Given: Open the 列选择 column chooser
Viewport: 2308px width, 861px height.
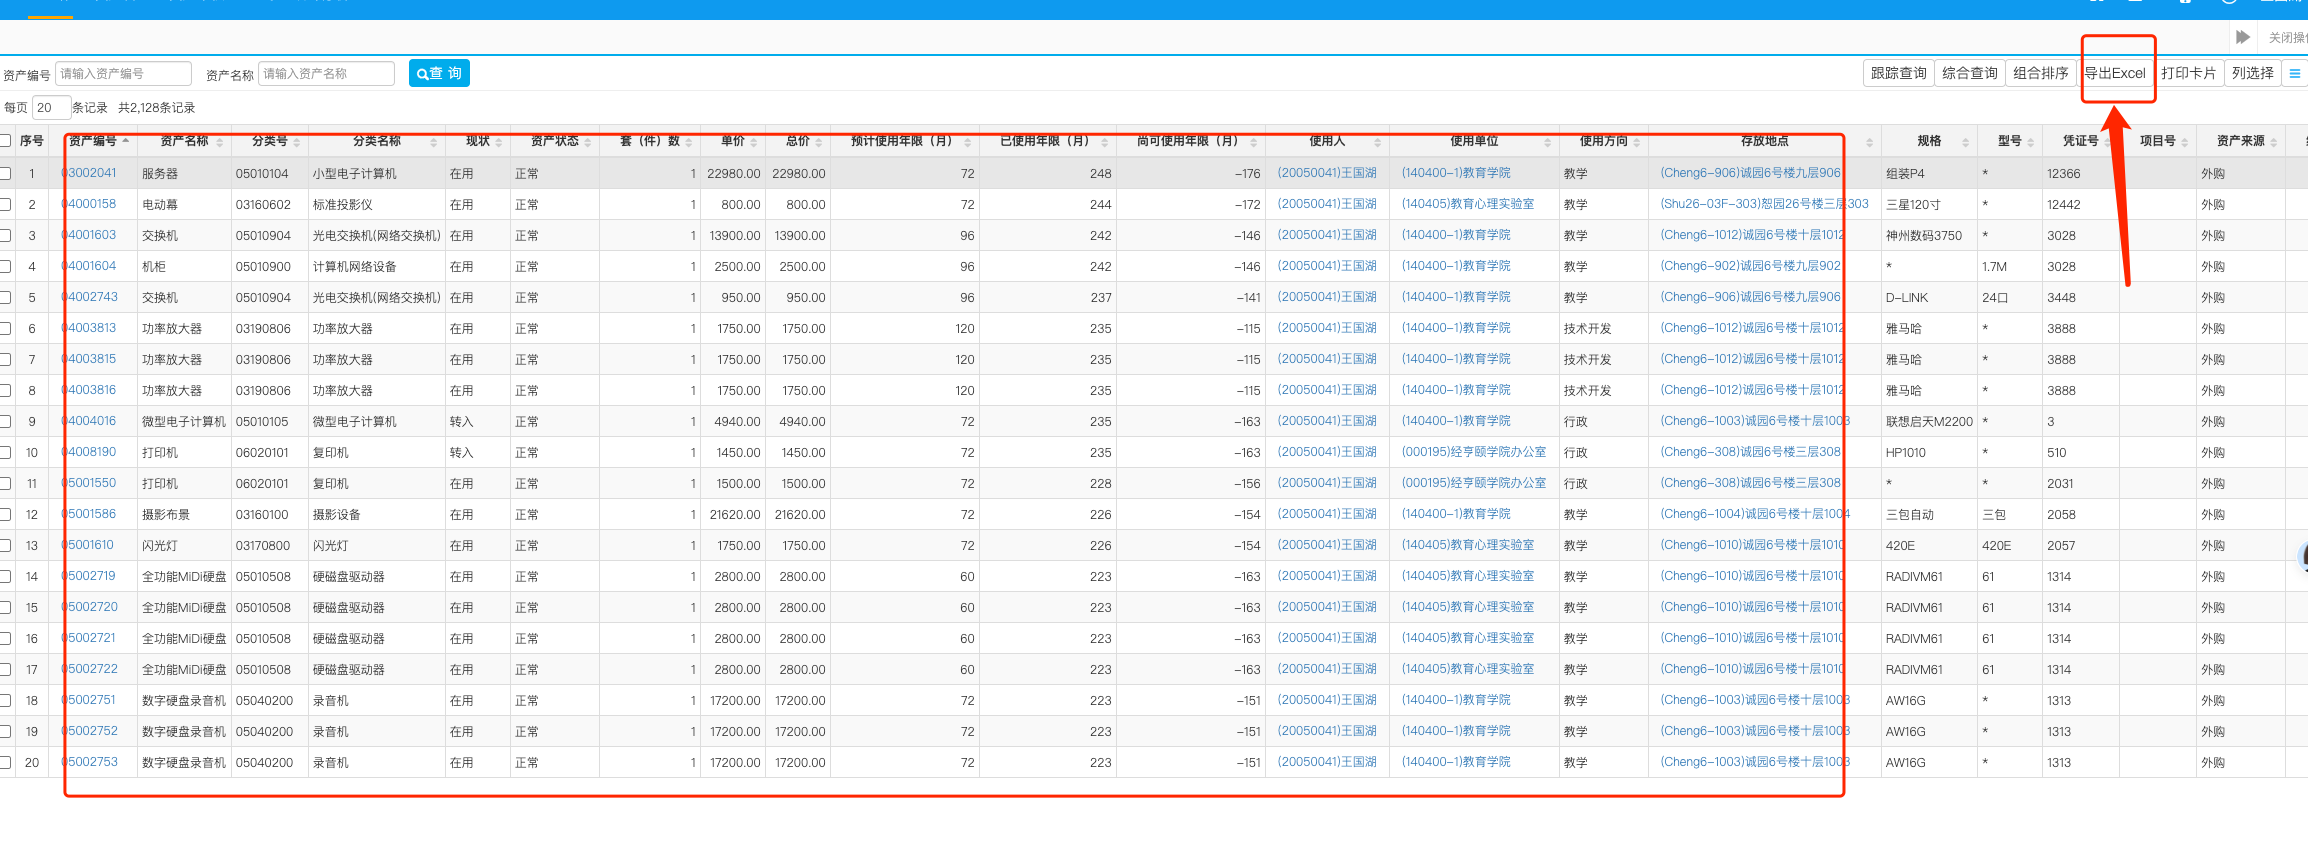Looking at the screenshot, I should (x=2252, y=74).
